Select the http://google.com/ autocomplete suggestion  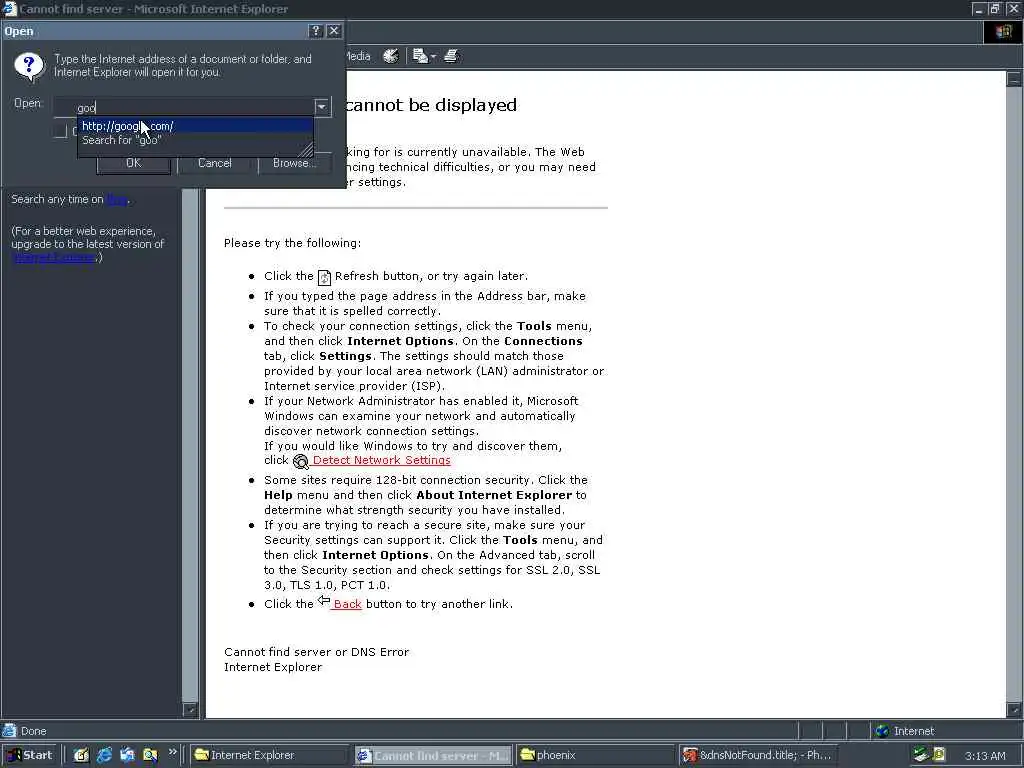[195, 126]
